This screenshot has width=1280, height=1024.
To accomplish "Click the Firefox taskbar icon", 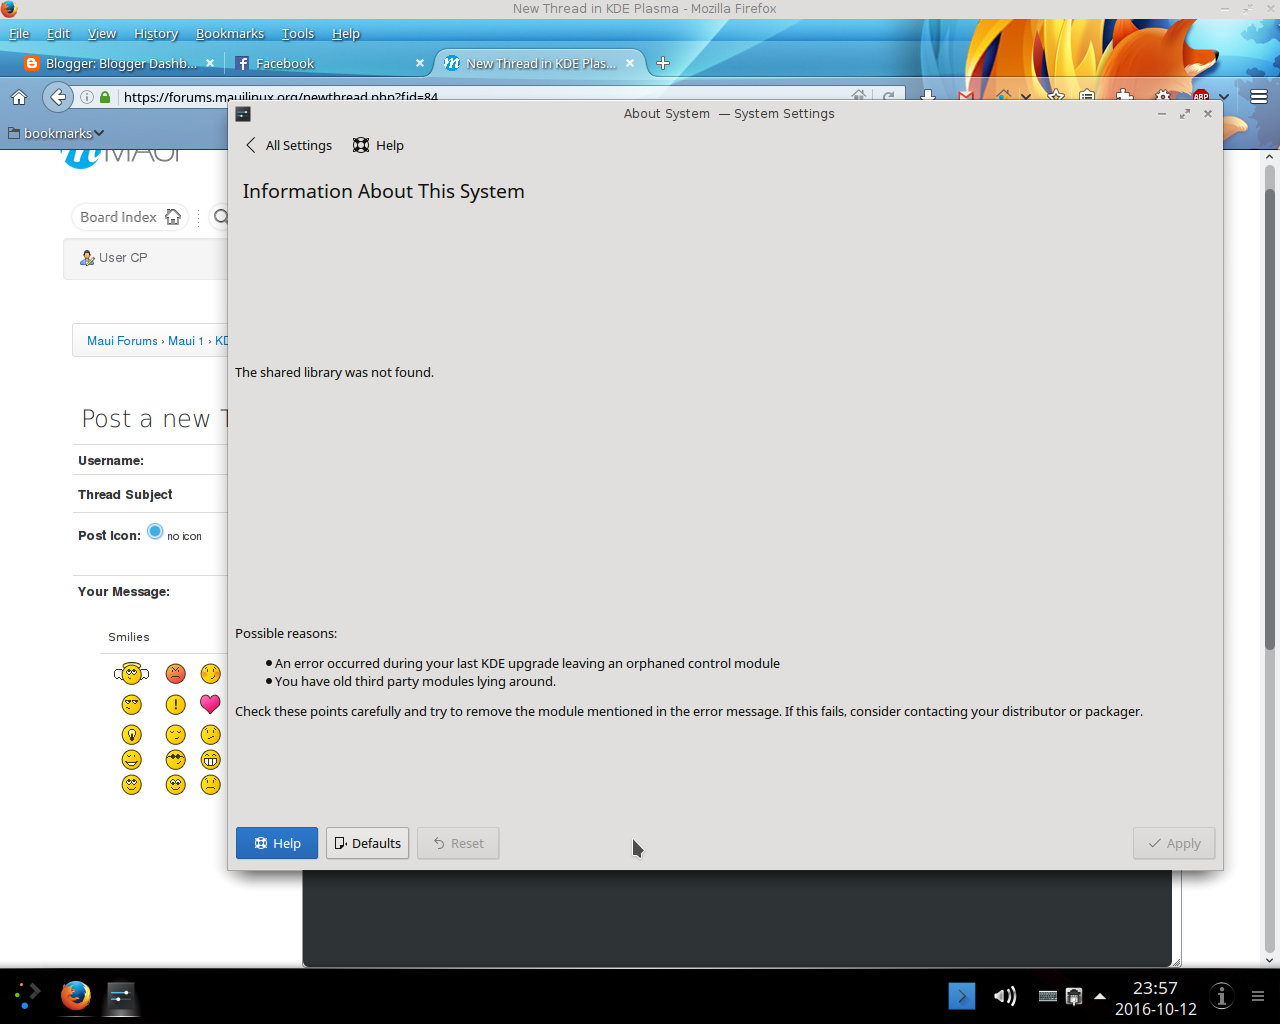I will pos(76,996).
